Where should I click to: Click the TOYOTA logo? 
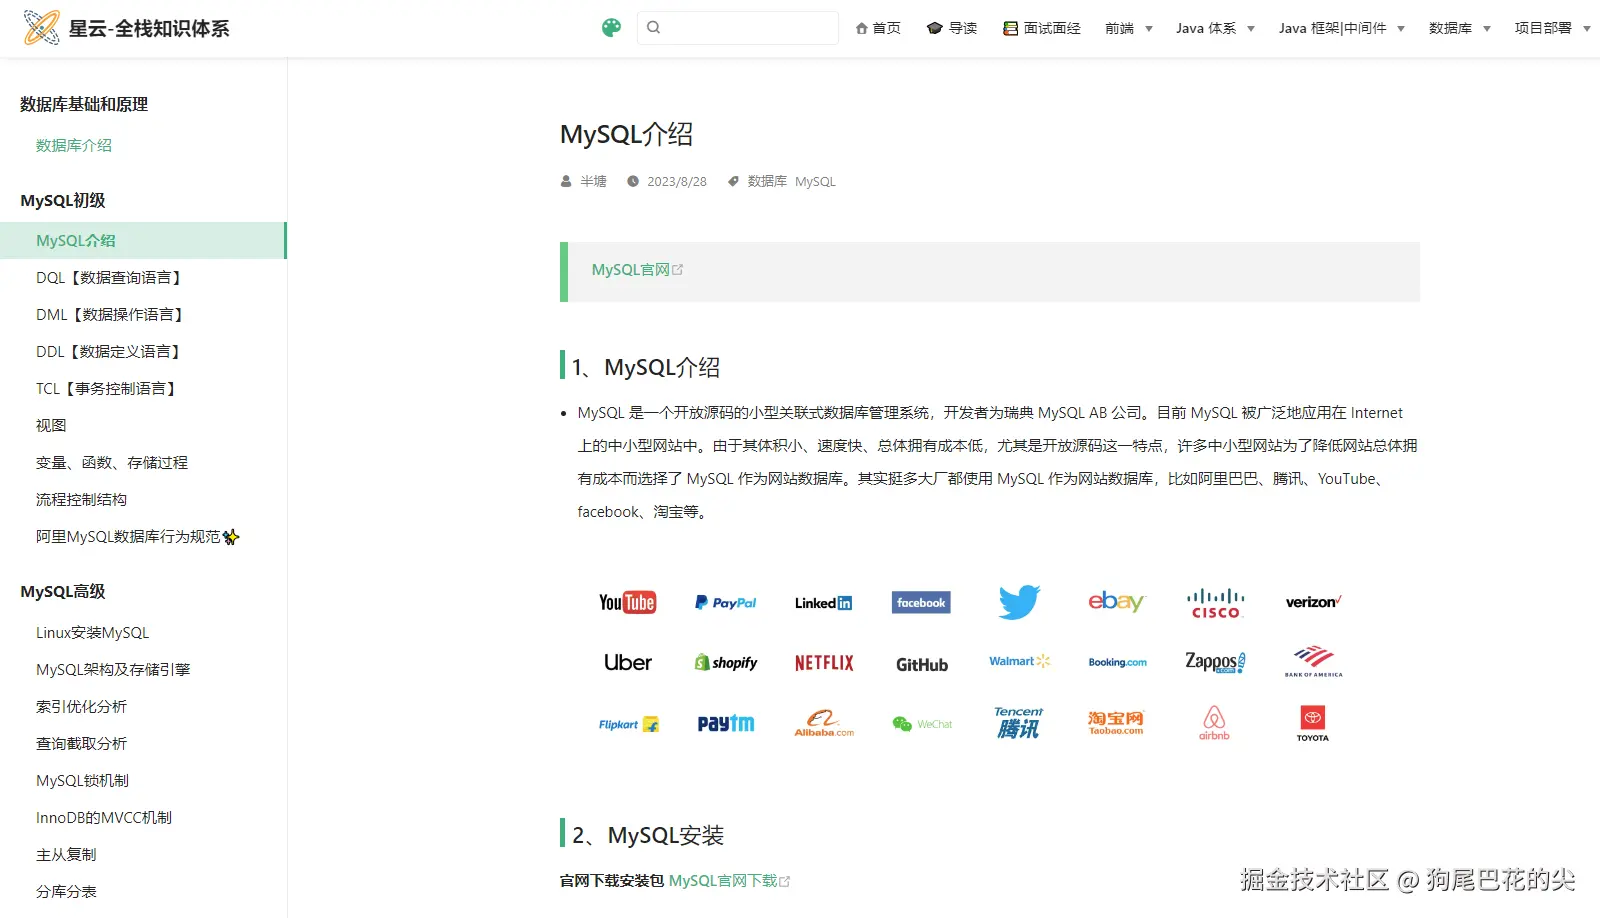click(1313, 723)
